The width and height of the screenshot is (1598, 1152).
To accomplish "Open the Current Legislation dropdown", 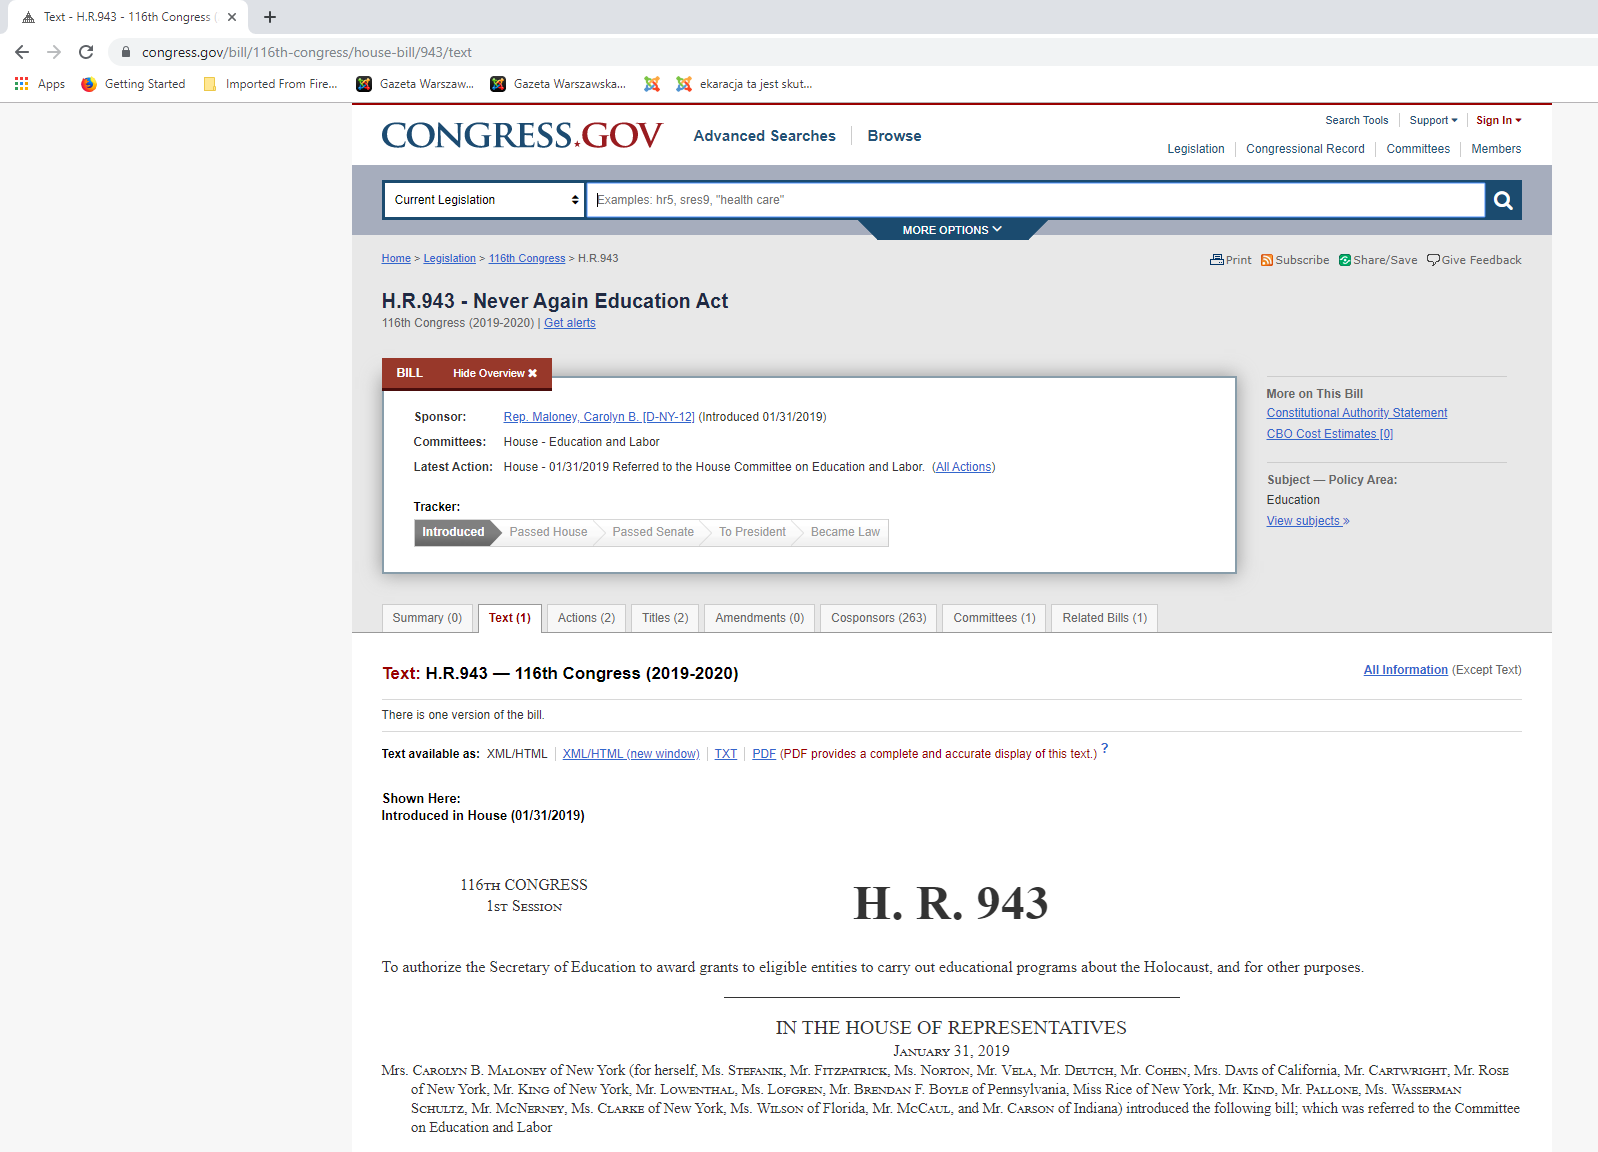I will pyautogui.click(x=485, y=200).
